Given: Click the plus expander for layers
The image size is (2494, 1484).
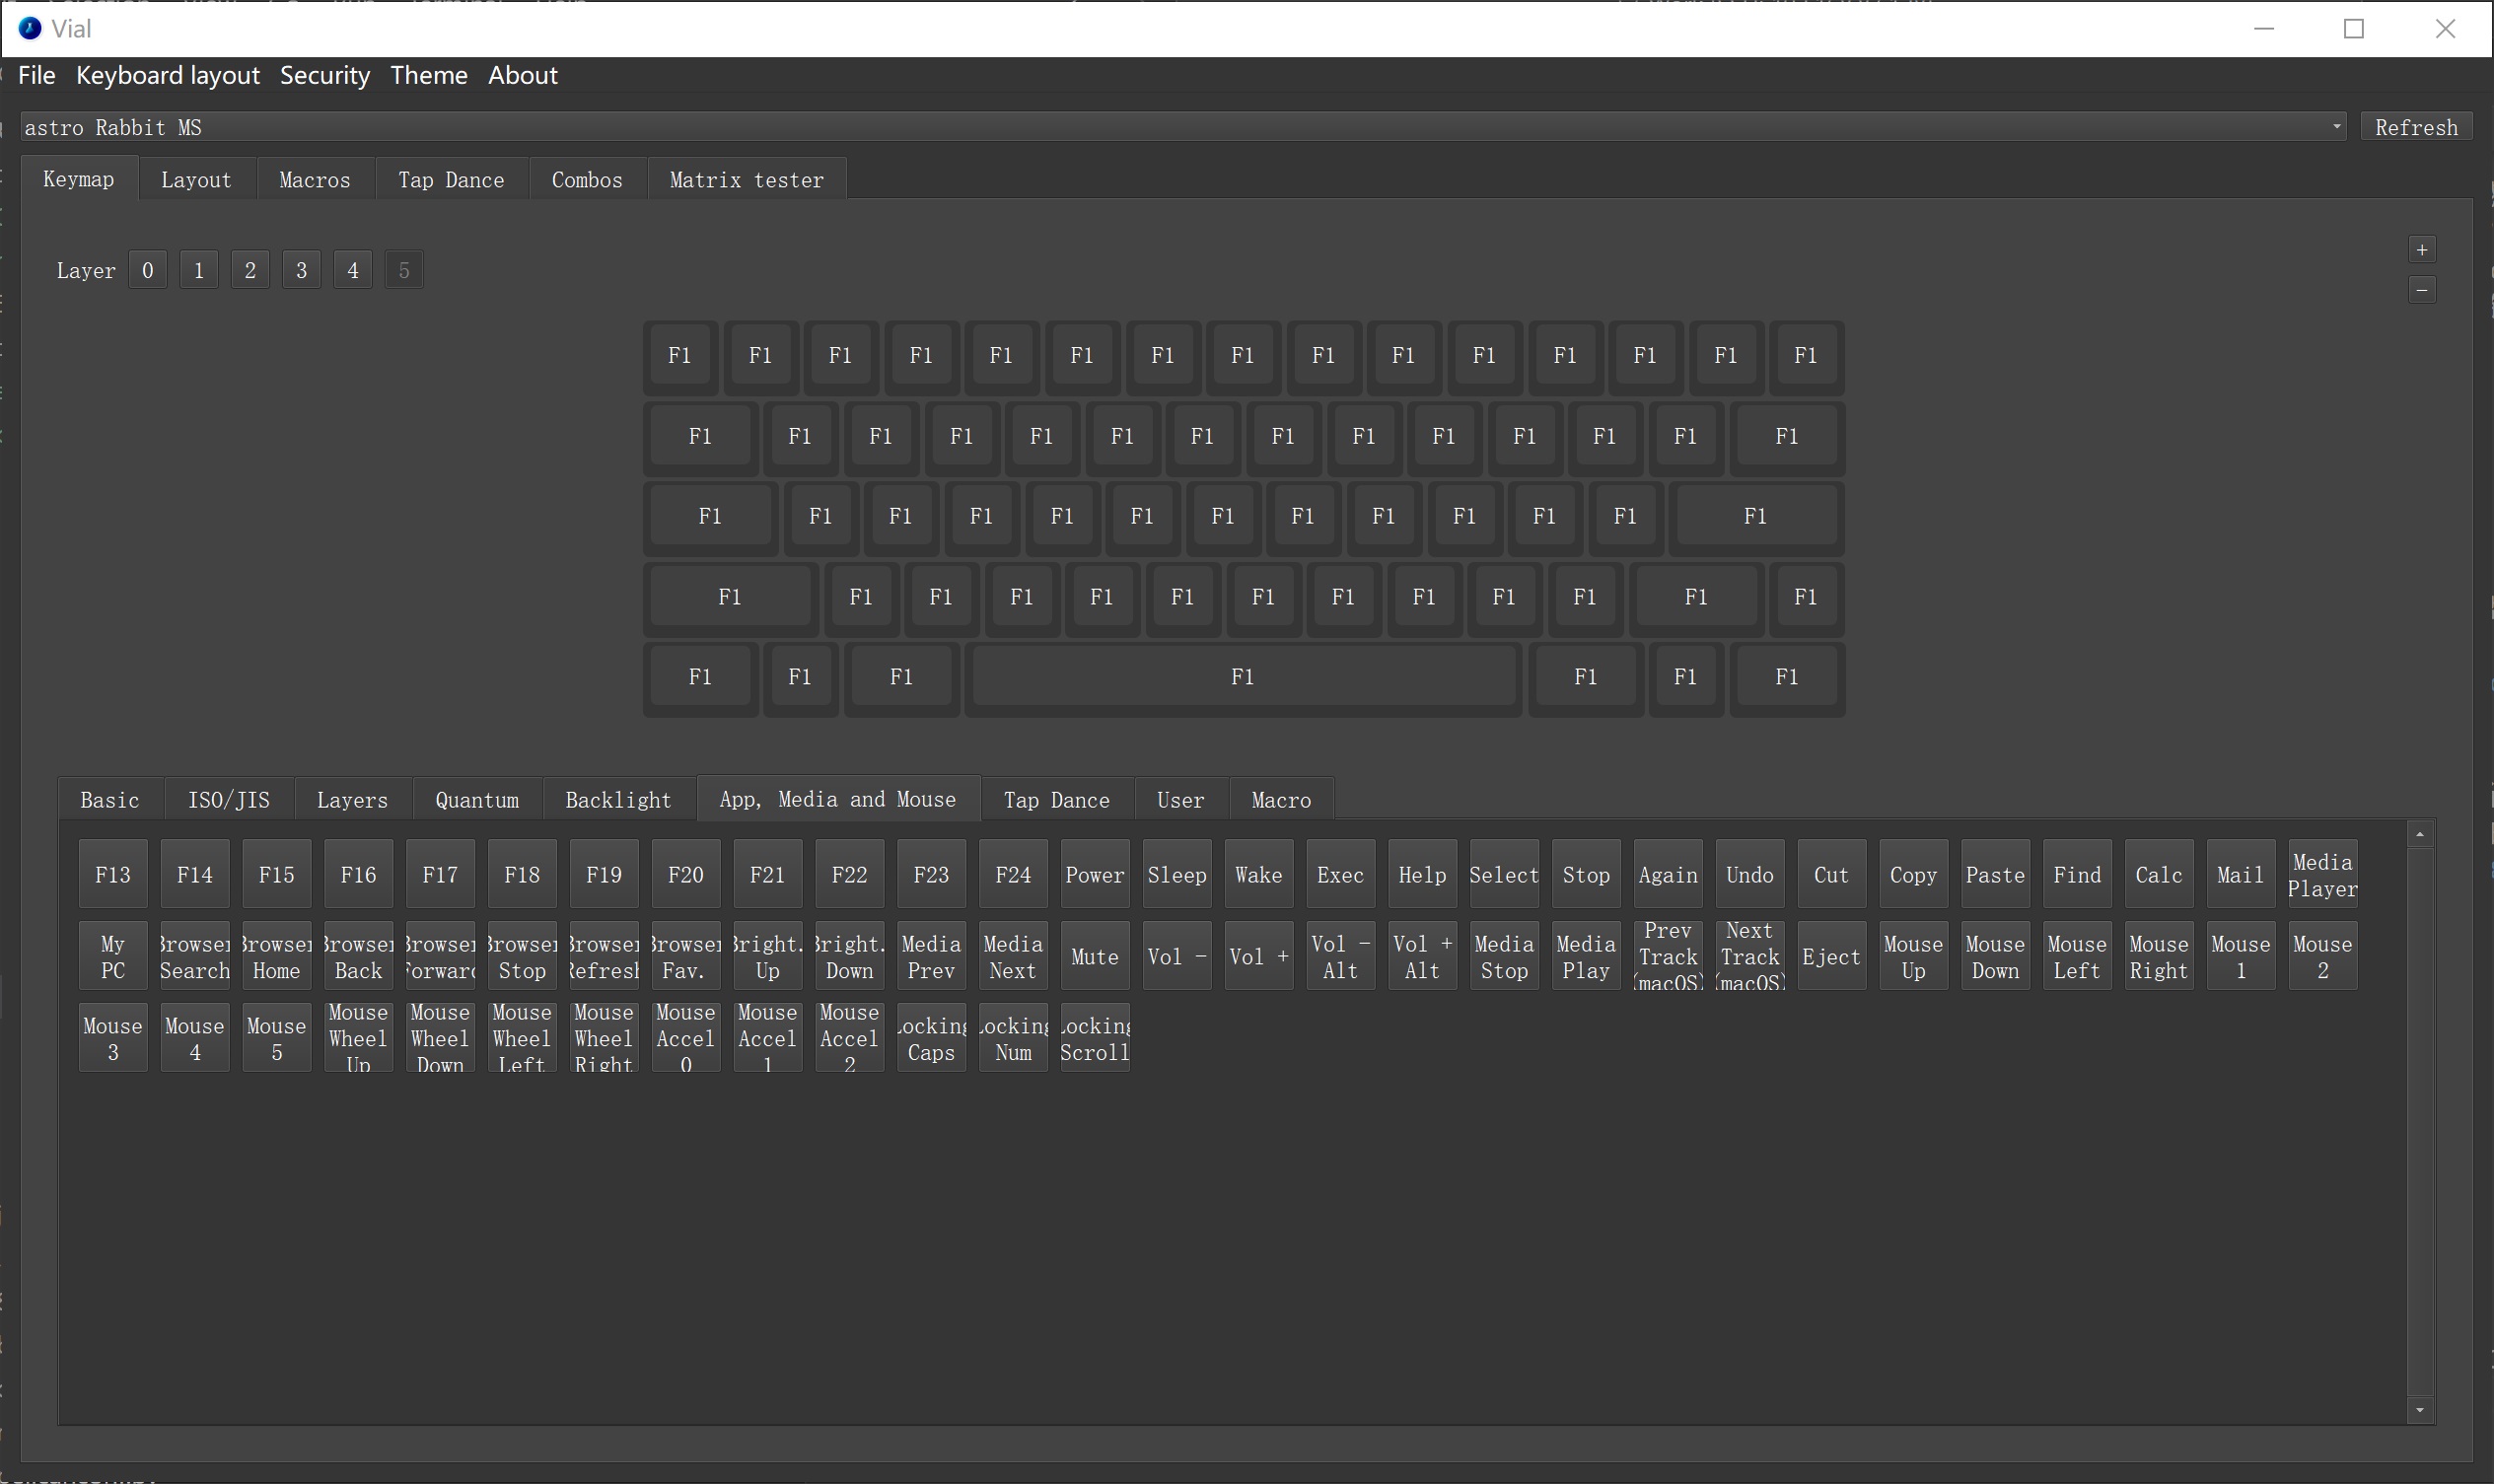Looking at the screenshot, I should coord(2422,249).
